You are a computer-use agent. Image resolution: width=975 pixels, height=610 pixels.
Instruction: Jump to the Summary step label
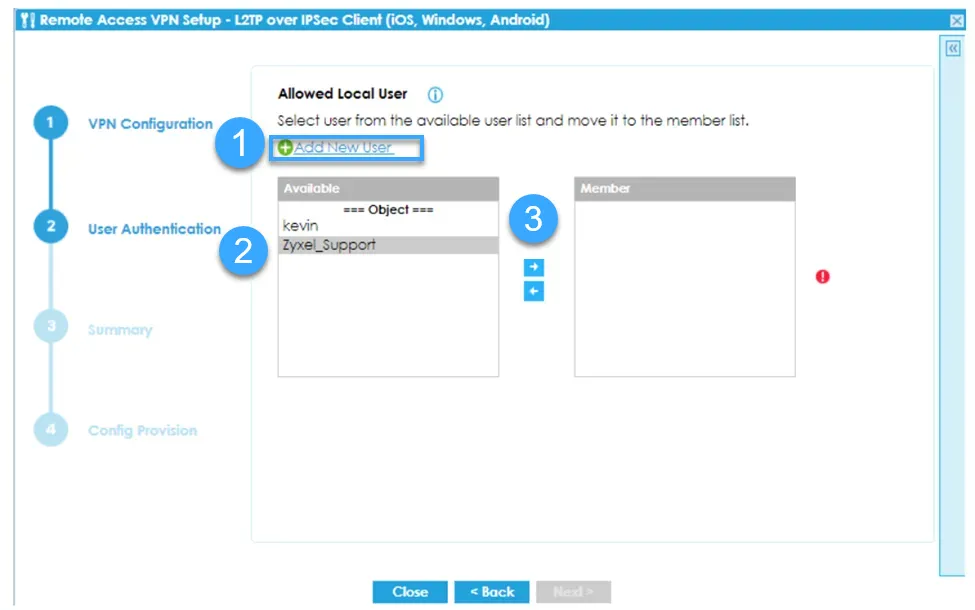pos(120,330)
